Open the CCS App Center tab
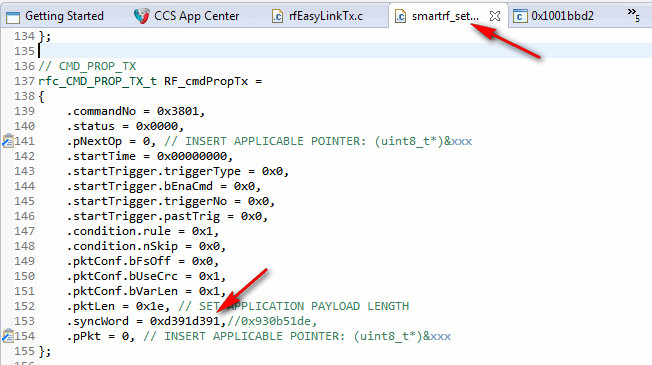The width and height of the screenshot is (652, 365). 196,16
